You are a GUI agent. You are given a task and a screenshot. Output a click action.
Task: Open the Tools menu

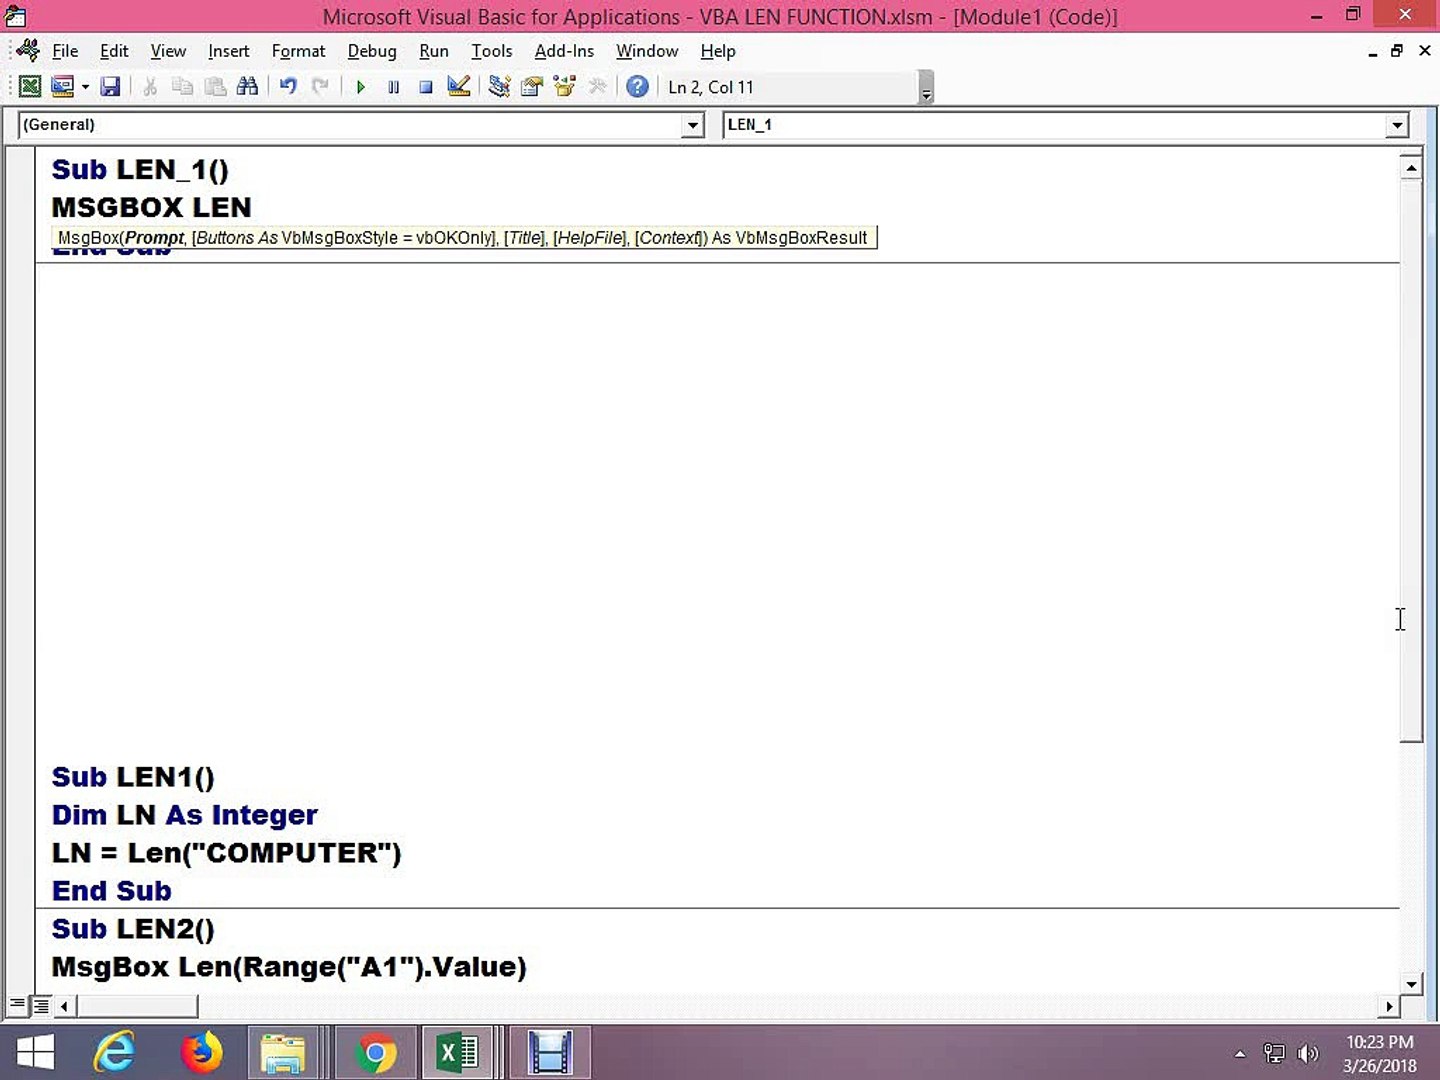tap(492, 51)
